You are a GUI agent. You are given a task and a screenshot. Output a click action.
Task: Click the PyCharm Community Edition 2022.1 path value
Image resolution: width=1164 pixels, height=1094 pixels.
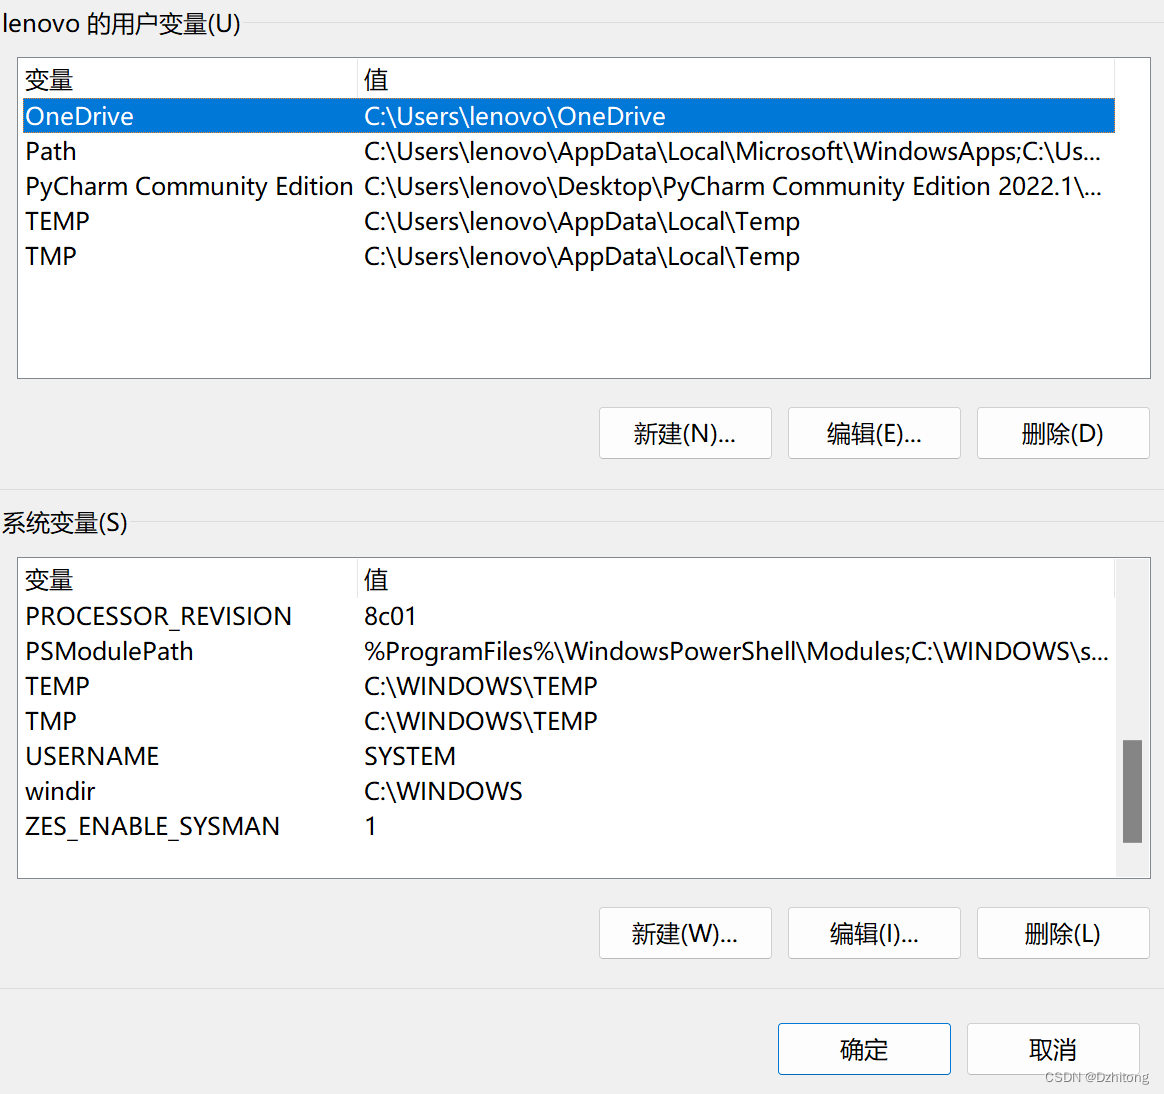[733, 186]
